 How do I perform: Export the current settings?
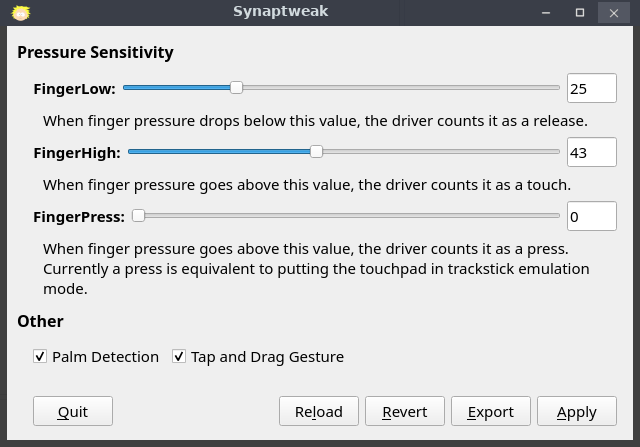click(490, 411)
